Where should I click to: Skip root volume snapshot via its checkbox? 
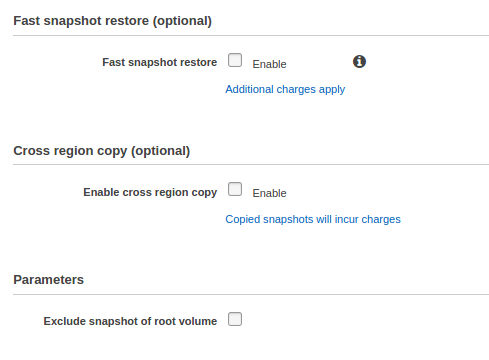tap(235, 319)
